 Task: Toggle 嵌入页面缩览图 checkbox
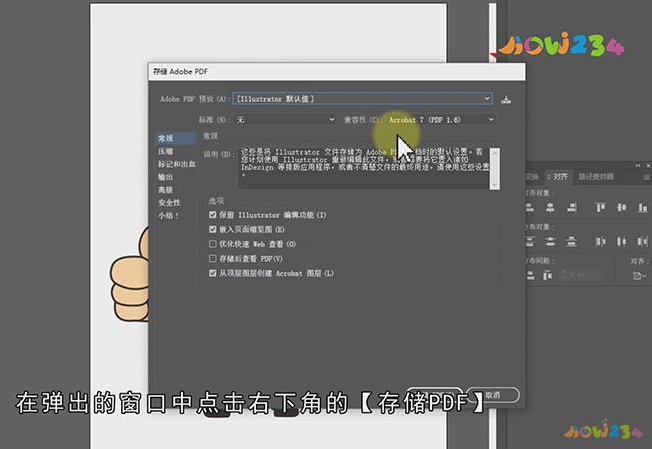[212, 229]
